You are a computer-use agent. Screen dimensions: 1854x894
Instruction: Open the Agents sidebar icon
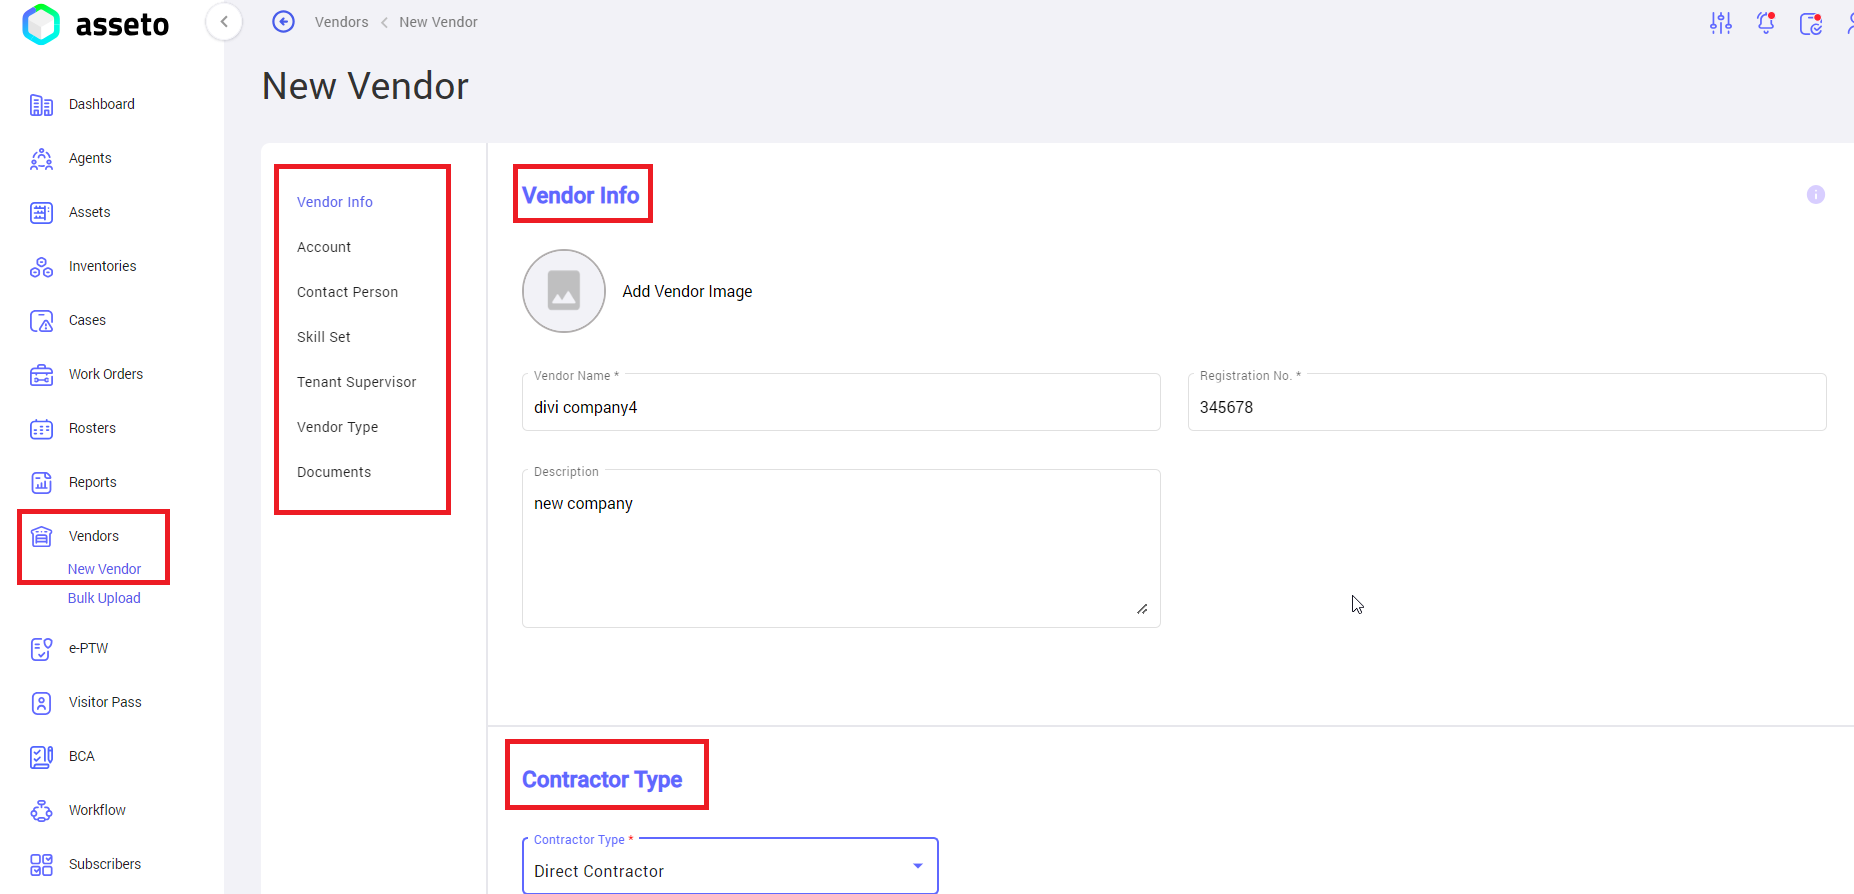pyautogui.click(x=41, y=159)
